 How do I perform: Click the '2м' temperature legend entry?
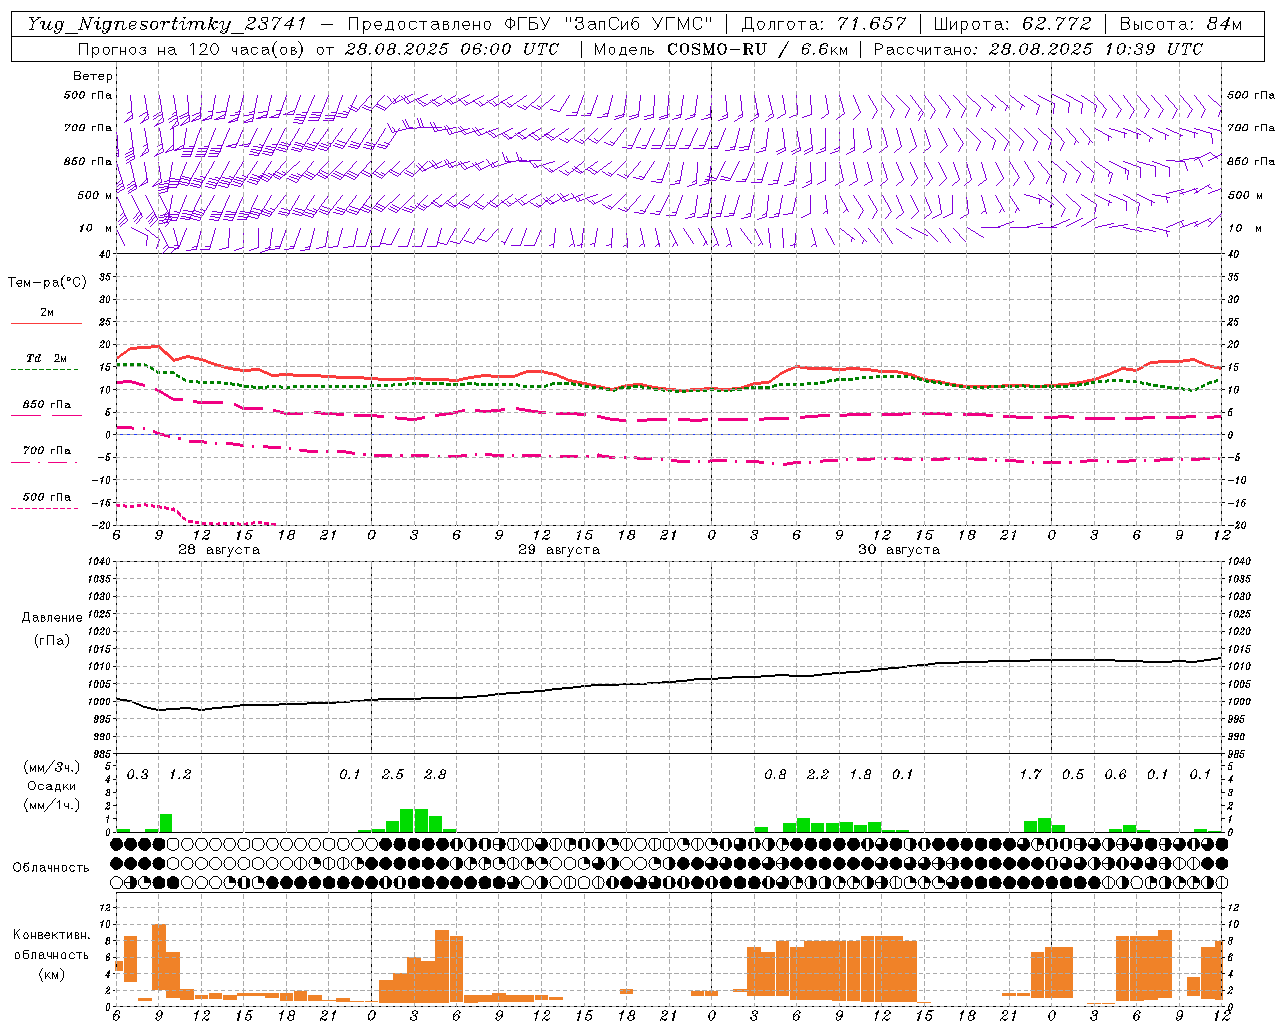click(x=47, y=313)
